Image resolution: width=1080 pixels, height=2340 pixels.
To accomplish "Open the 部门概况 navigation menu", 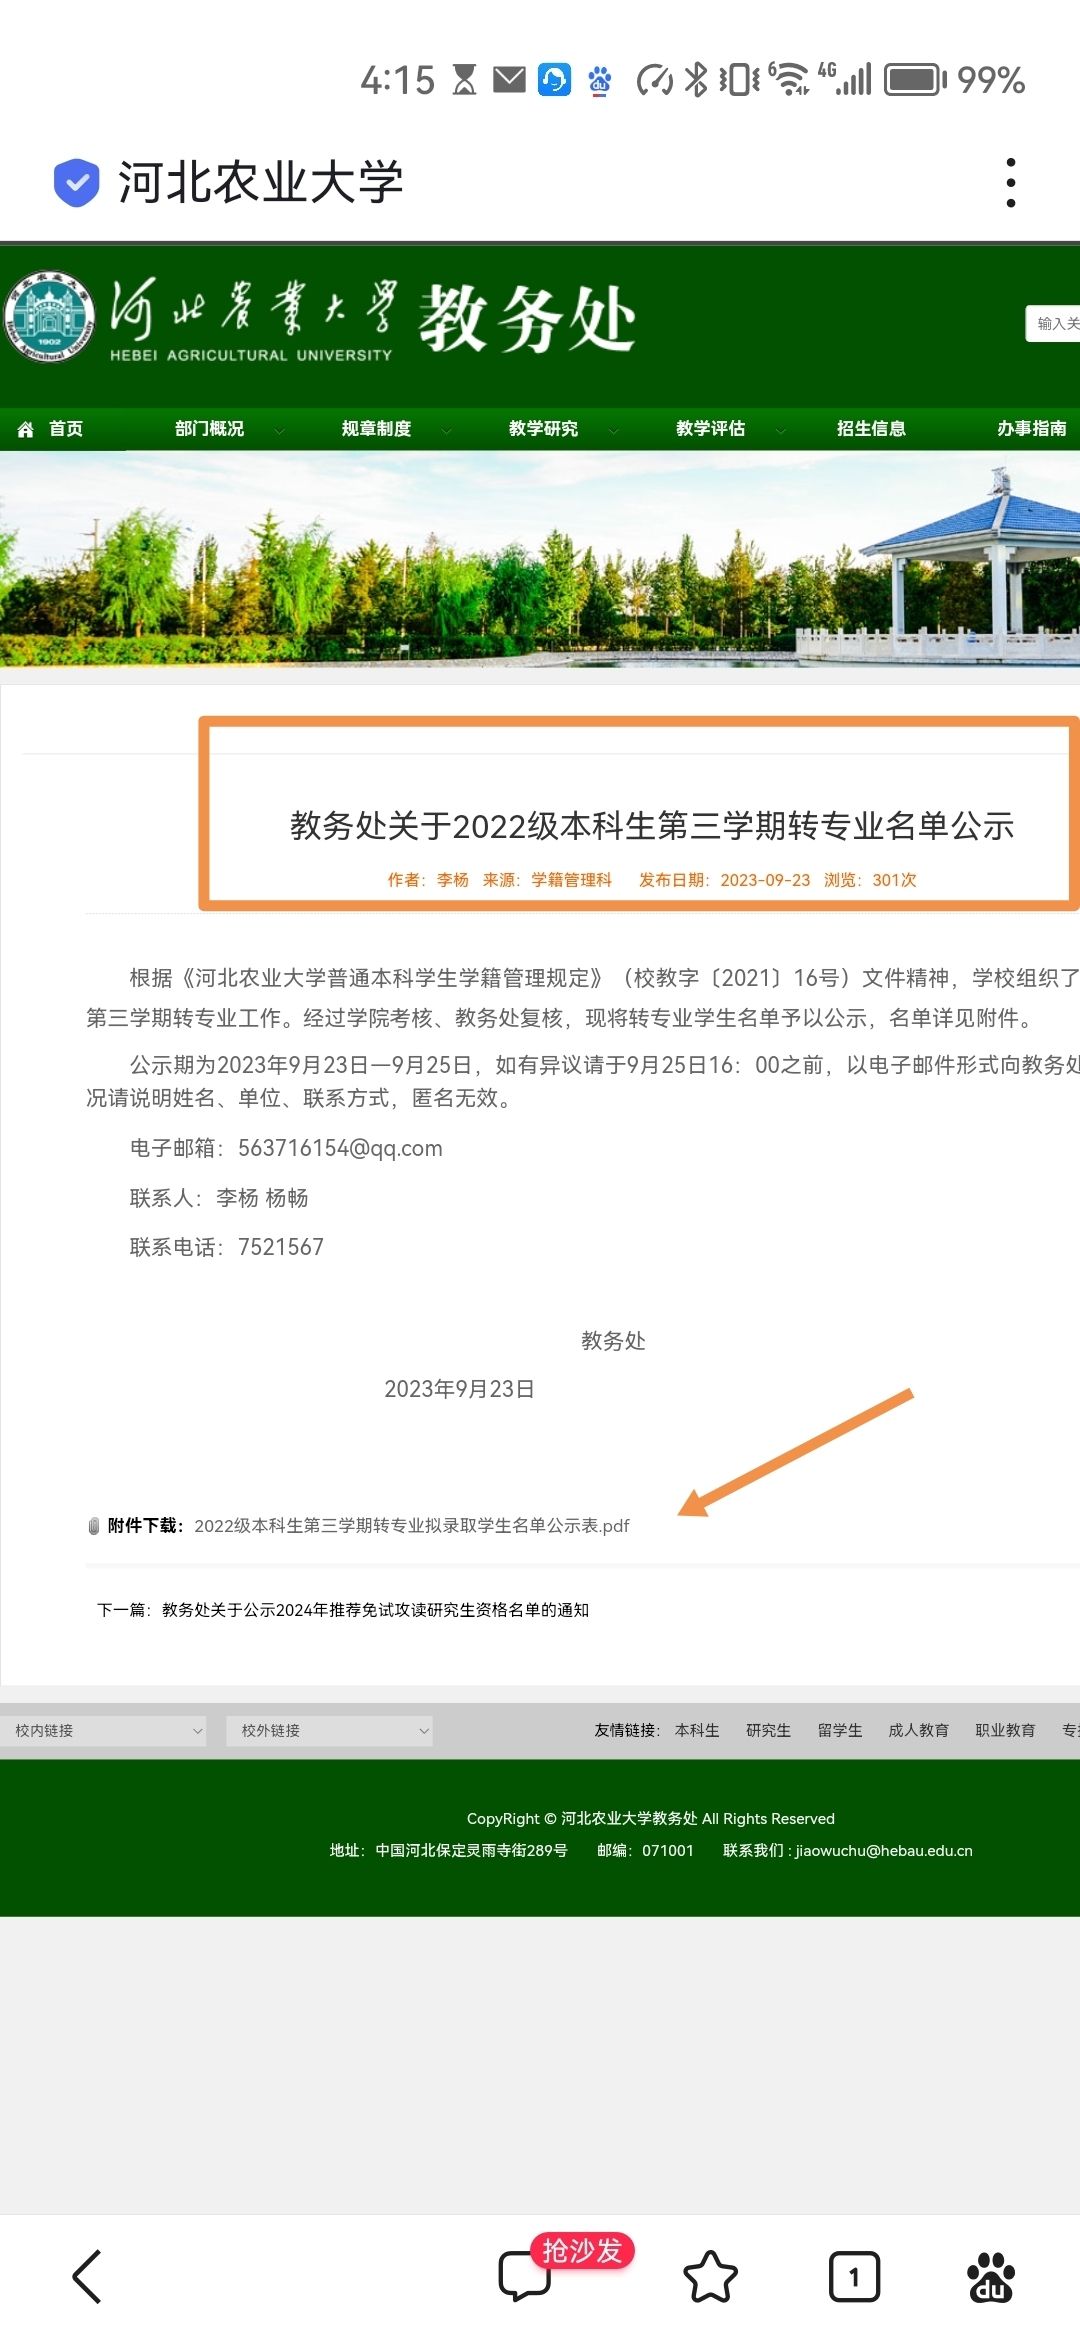I will pyautogui.click(x=209, y=429).
